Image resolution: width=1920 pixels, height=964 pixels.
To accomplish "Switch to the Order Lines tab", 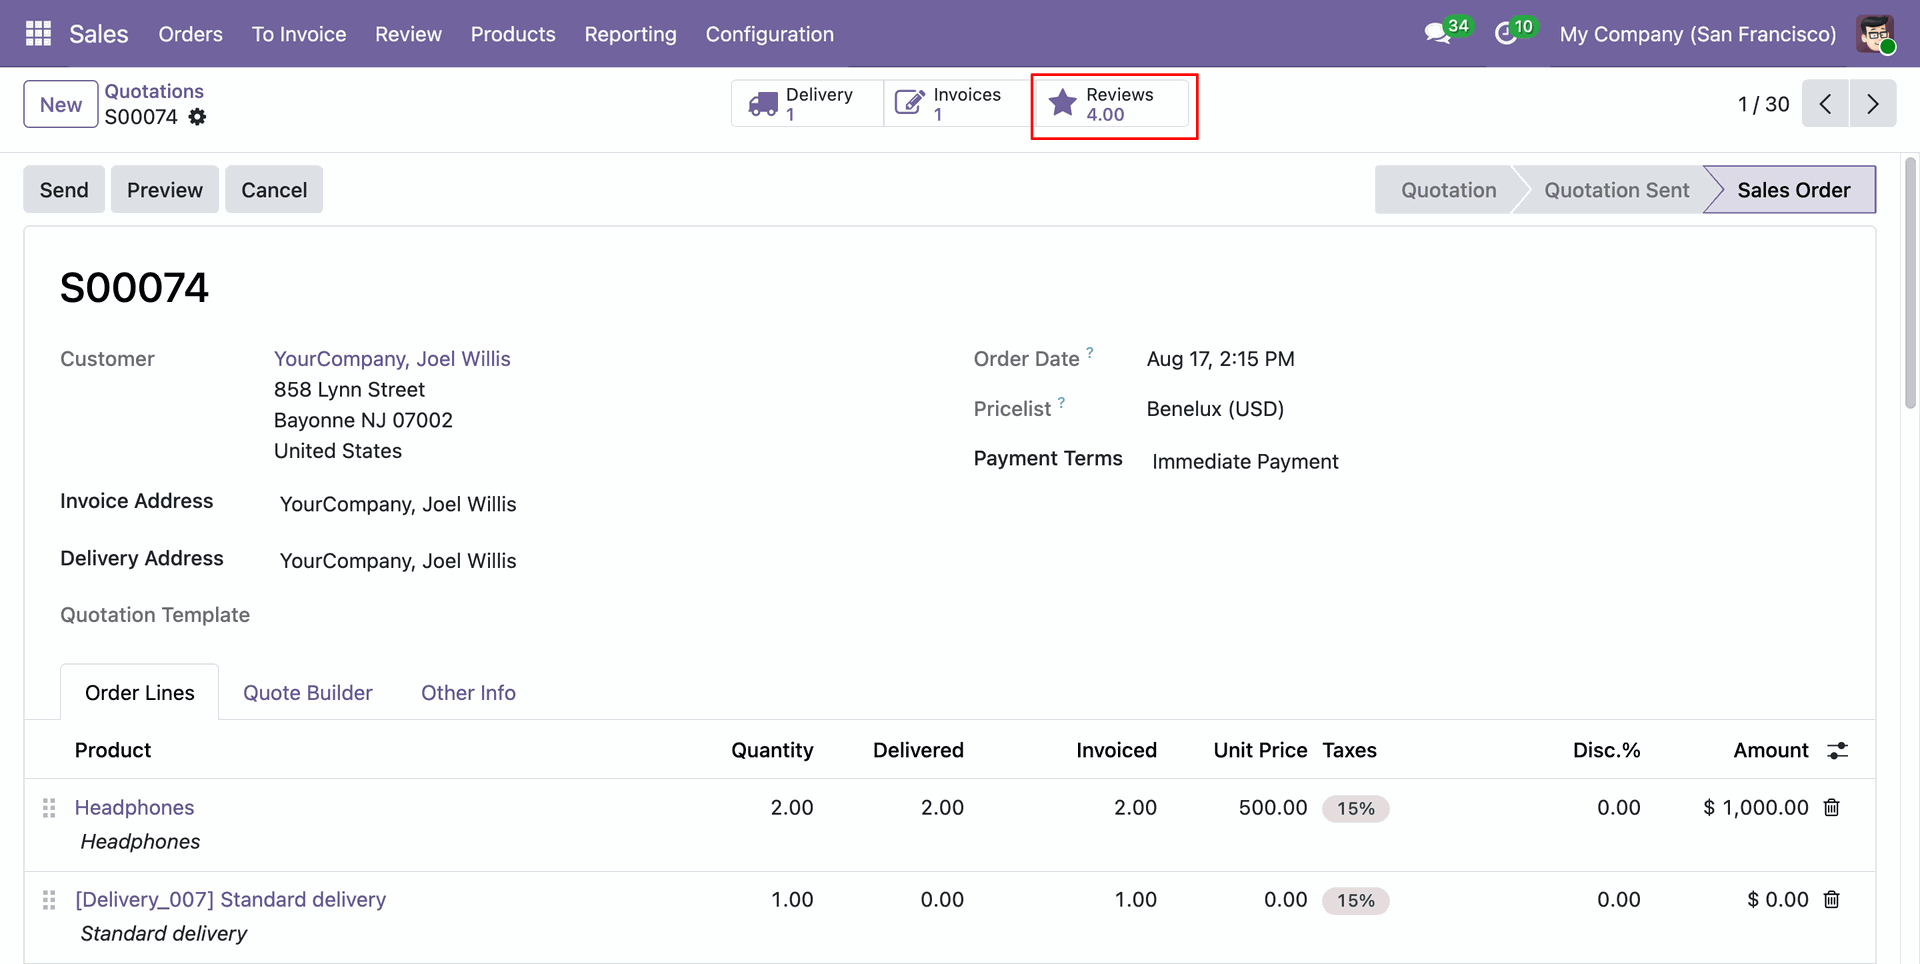I will coord(140,693).
